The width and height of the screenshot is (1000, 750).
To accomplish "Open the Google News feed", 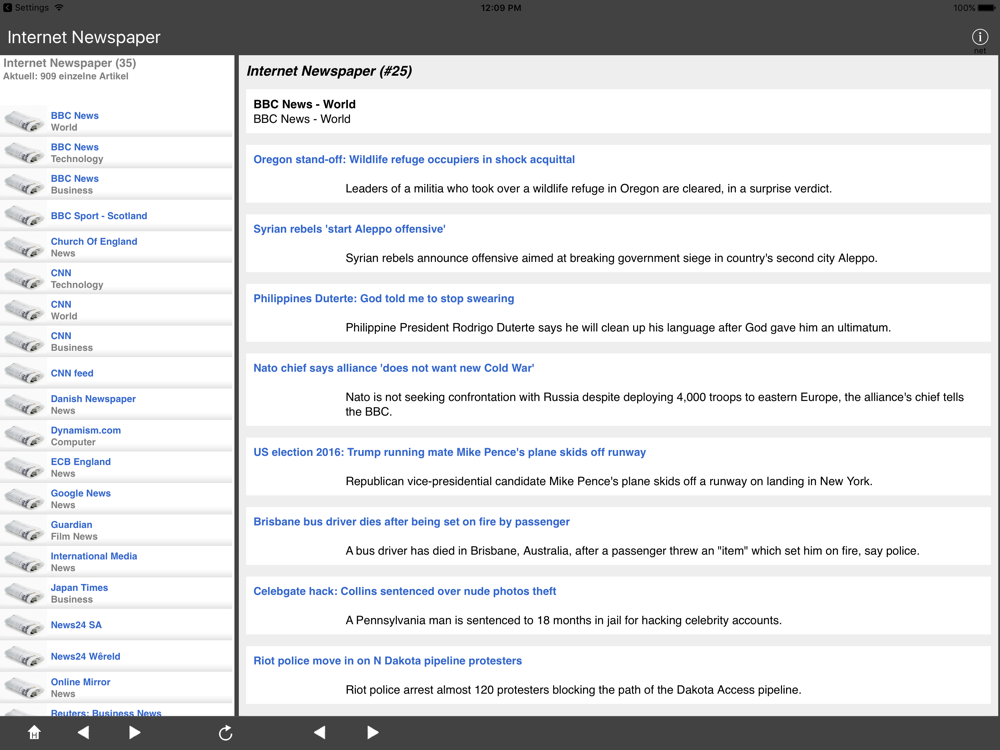I will (117, 499).
